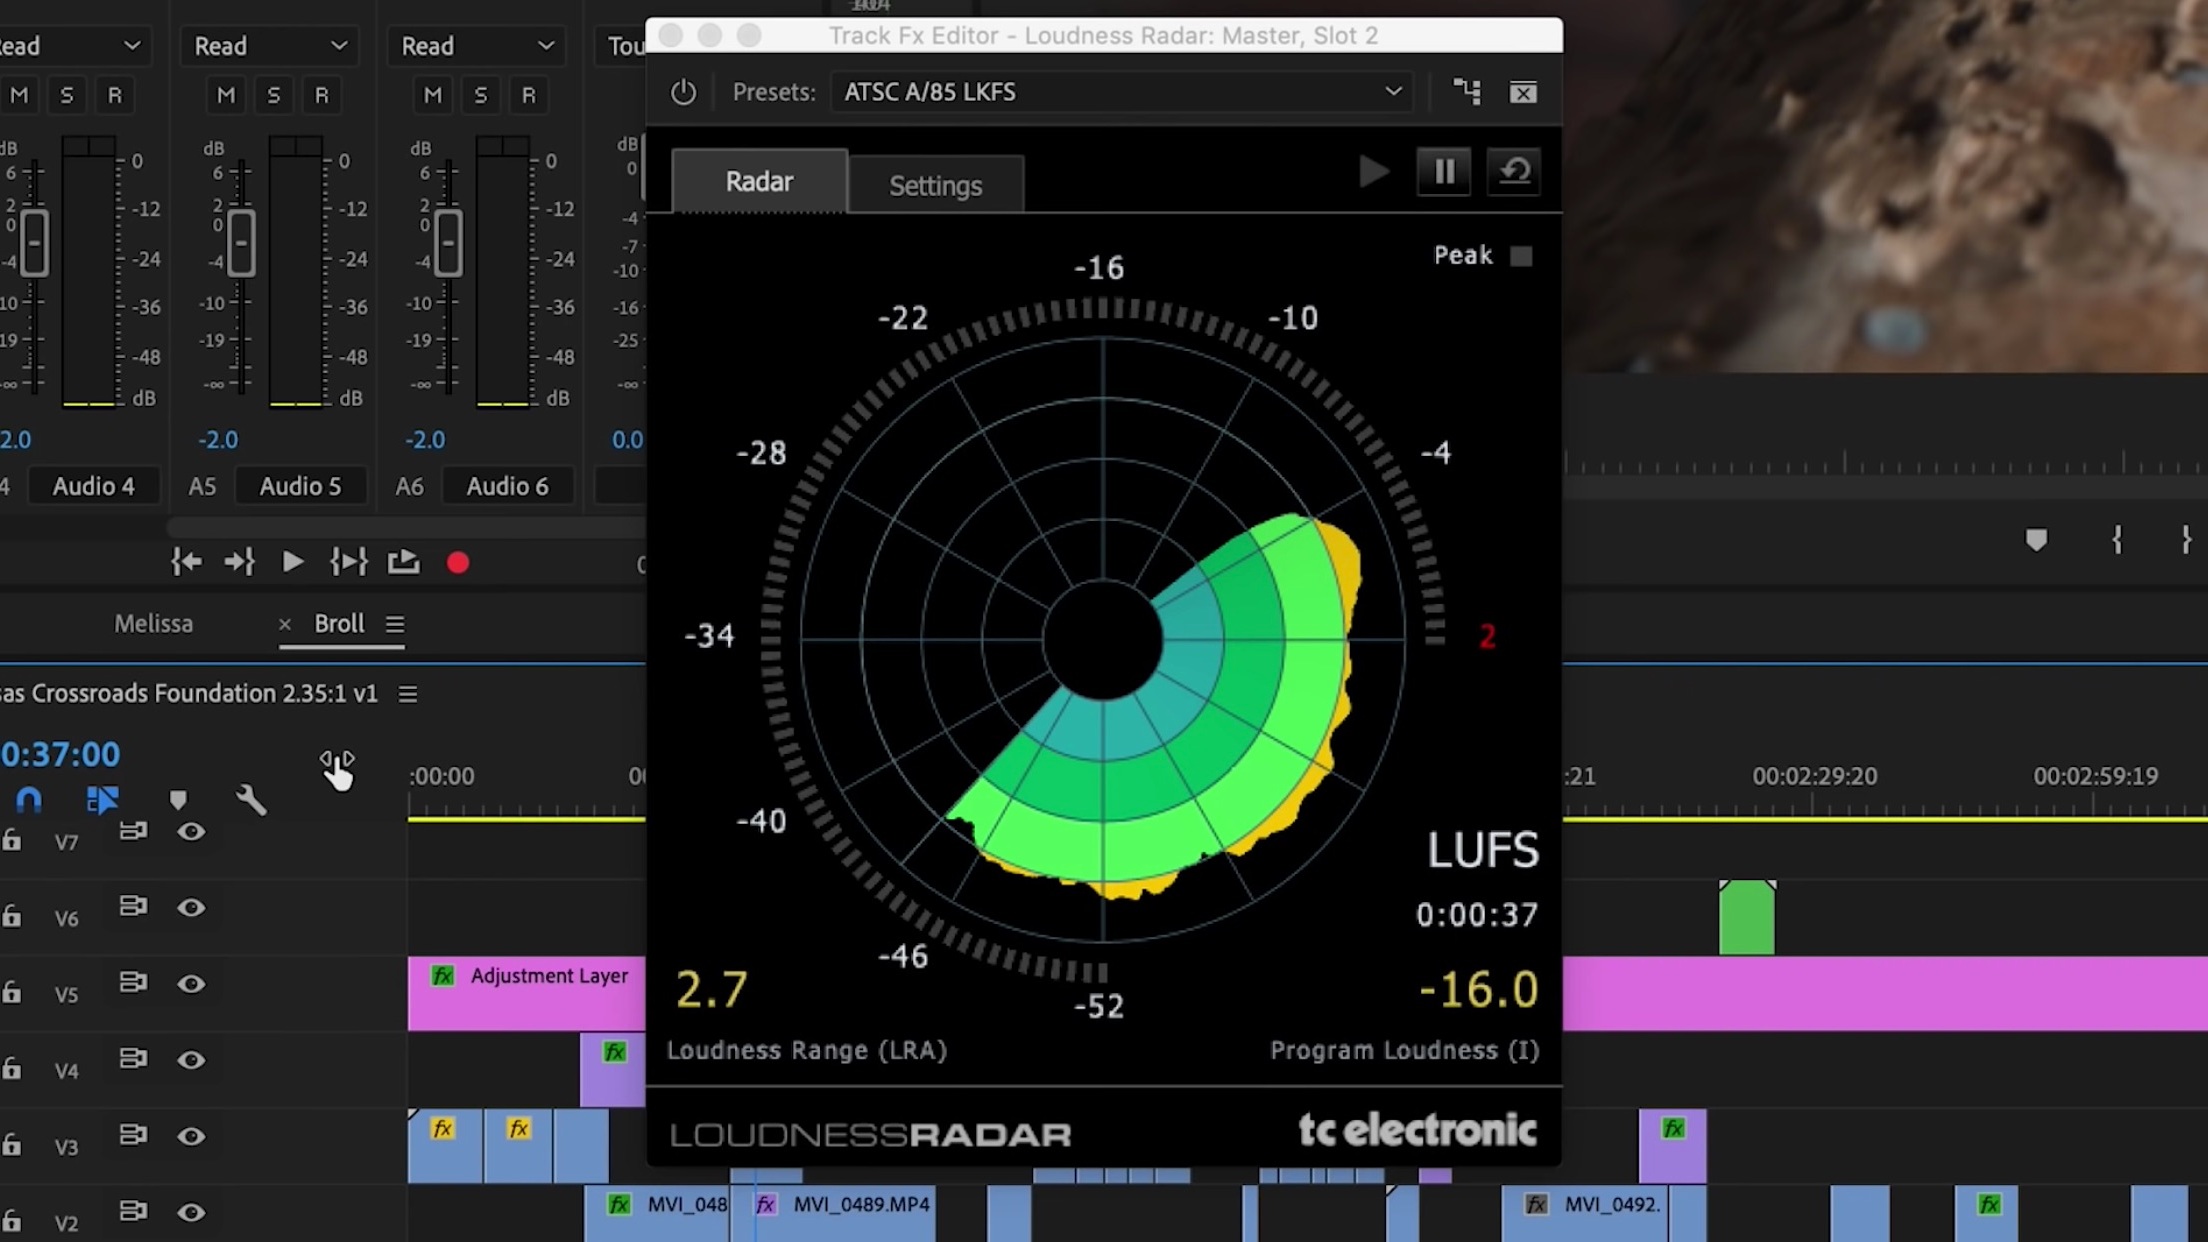2208x1242 pixels.
Task: Switch to the Settings tab
Action: tap(935, 185)
